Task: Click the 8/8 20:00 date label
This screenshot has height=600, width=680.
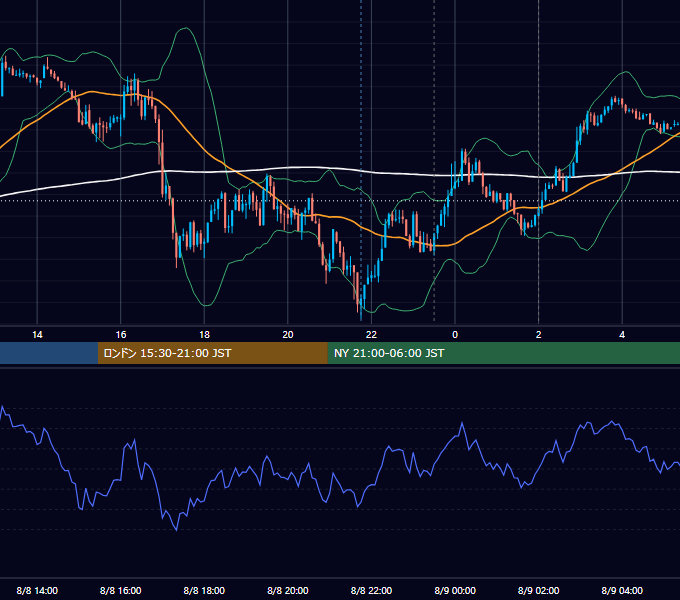Action: coord(288,590)
